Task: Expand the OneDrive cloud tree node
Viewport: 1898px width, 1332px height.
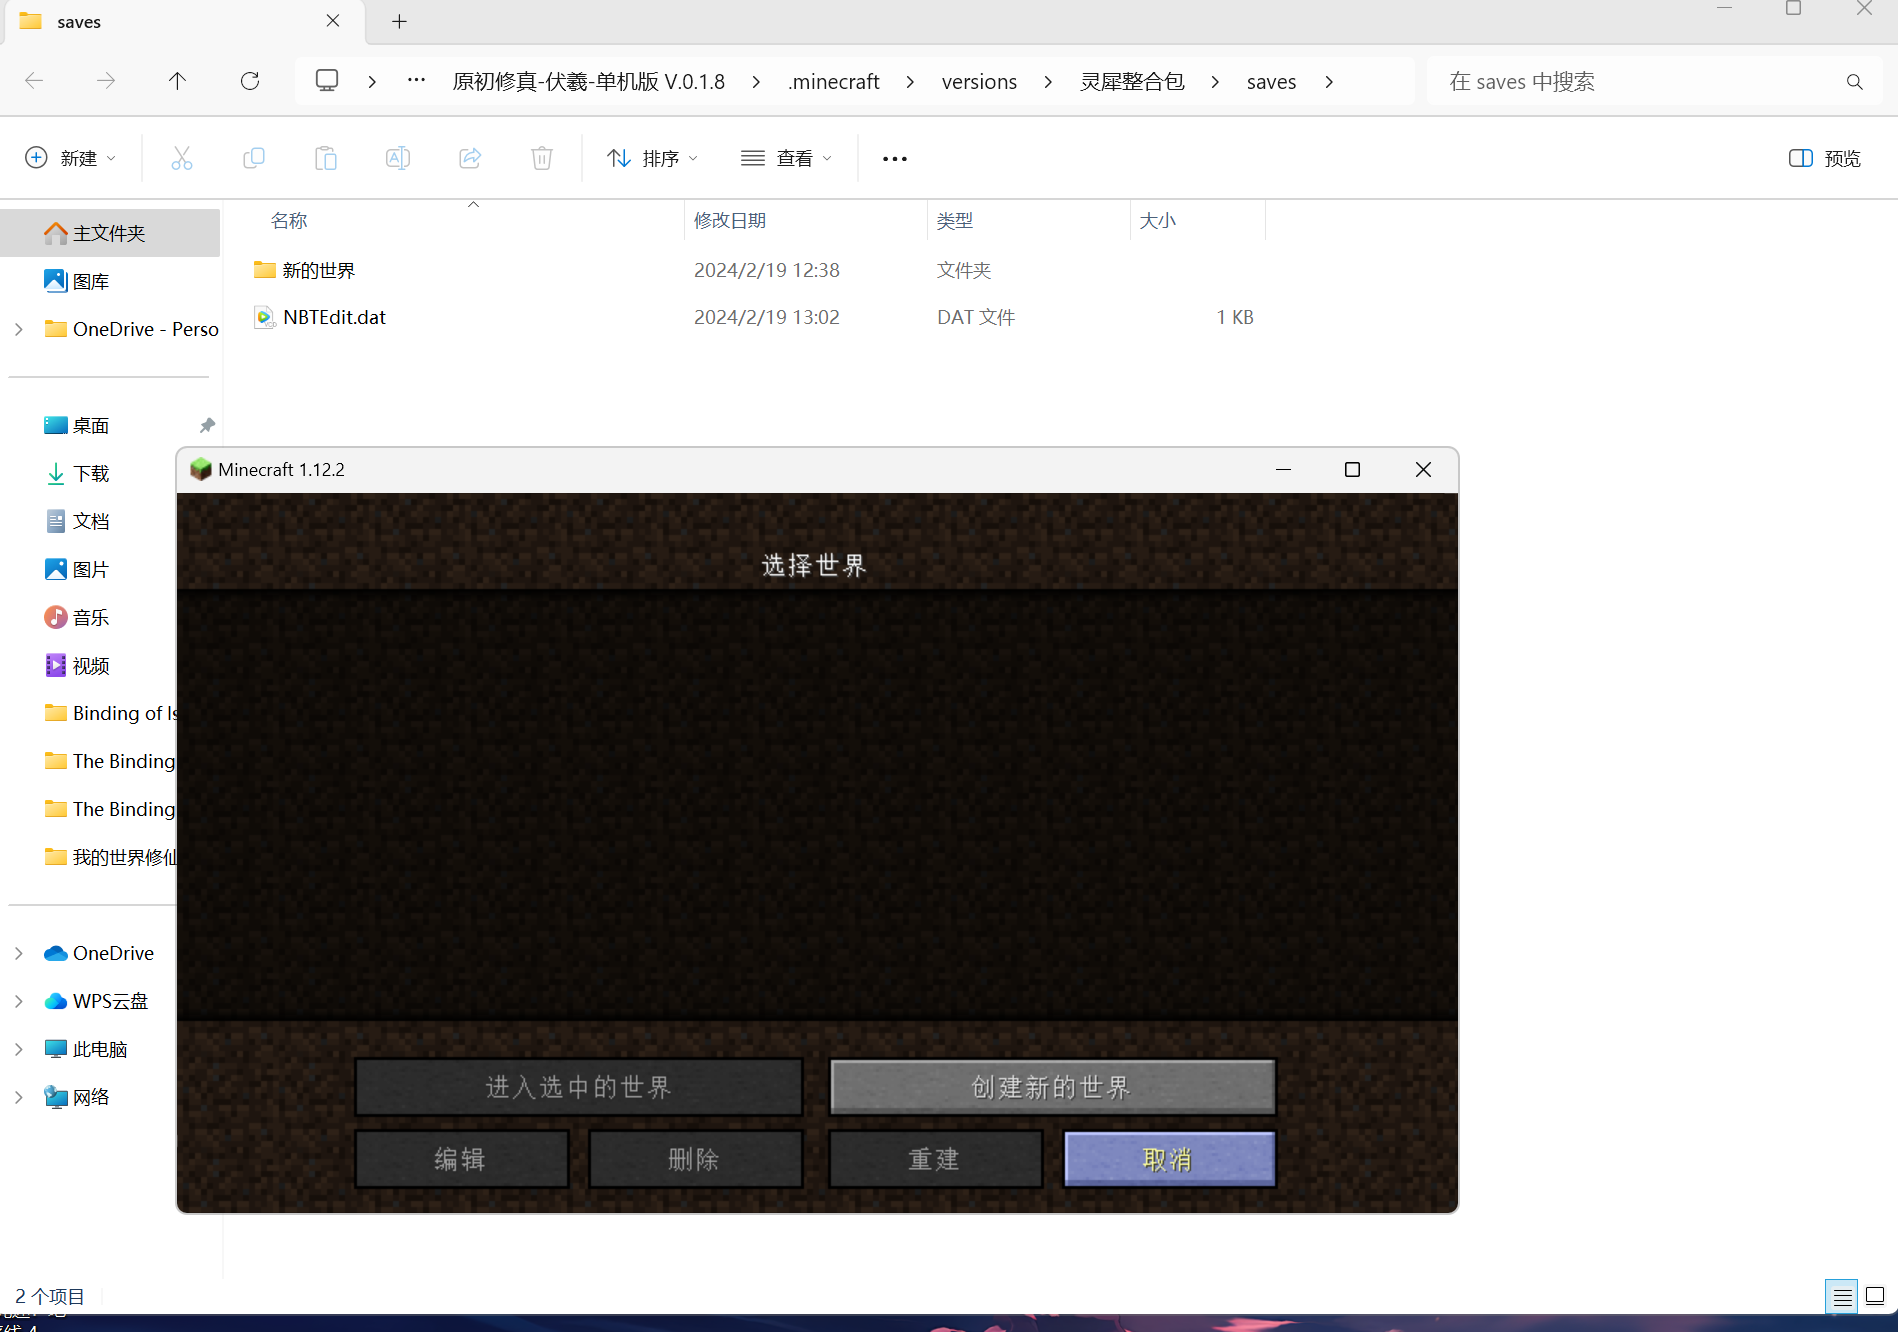Action: (19, 953)
